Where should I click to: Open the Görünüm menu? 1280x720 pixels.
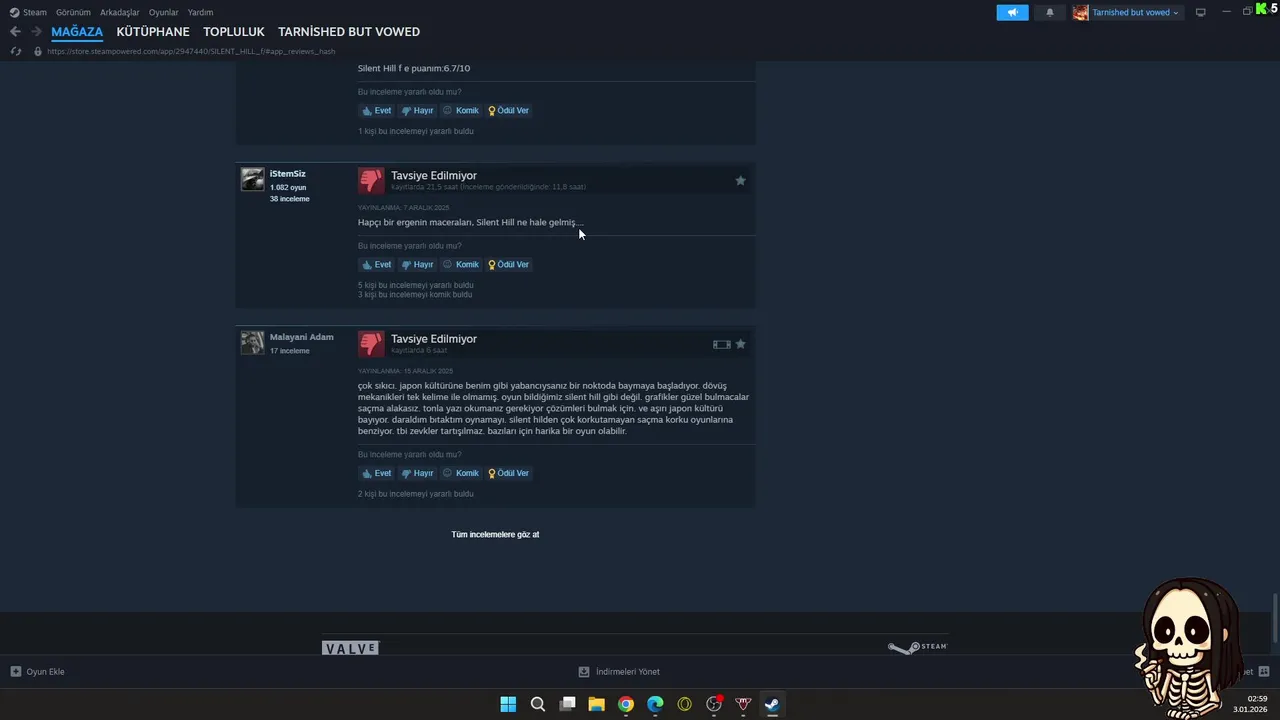point(73,12)
